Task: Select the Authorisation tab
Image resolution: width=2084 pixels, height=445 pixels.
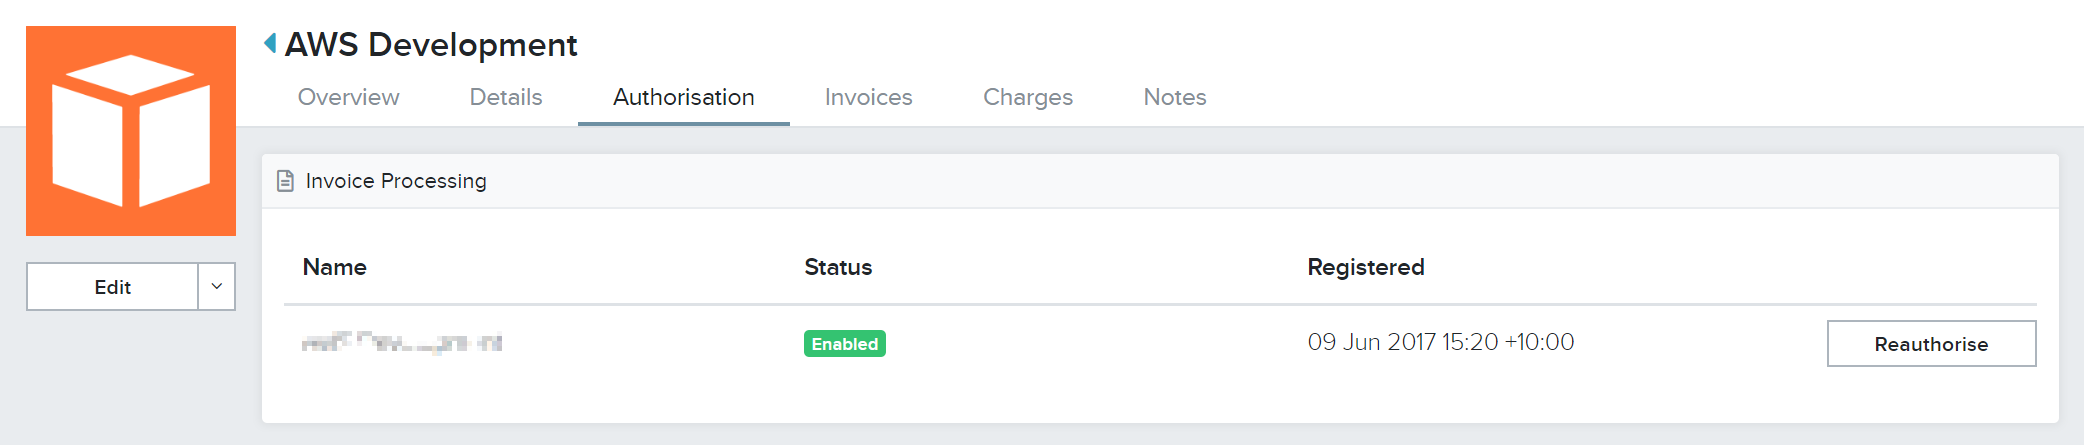Action: (684, 97)
